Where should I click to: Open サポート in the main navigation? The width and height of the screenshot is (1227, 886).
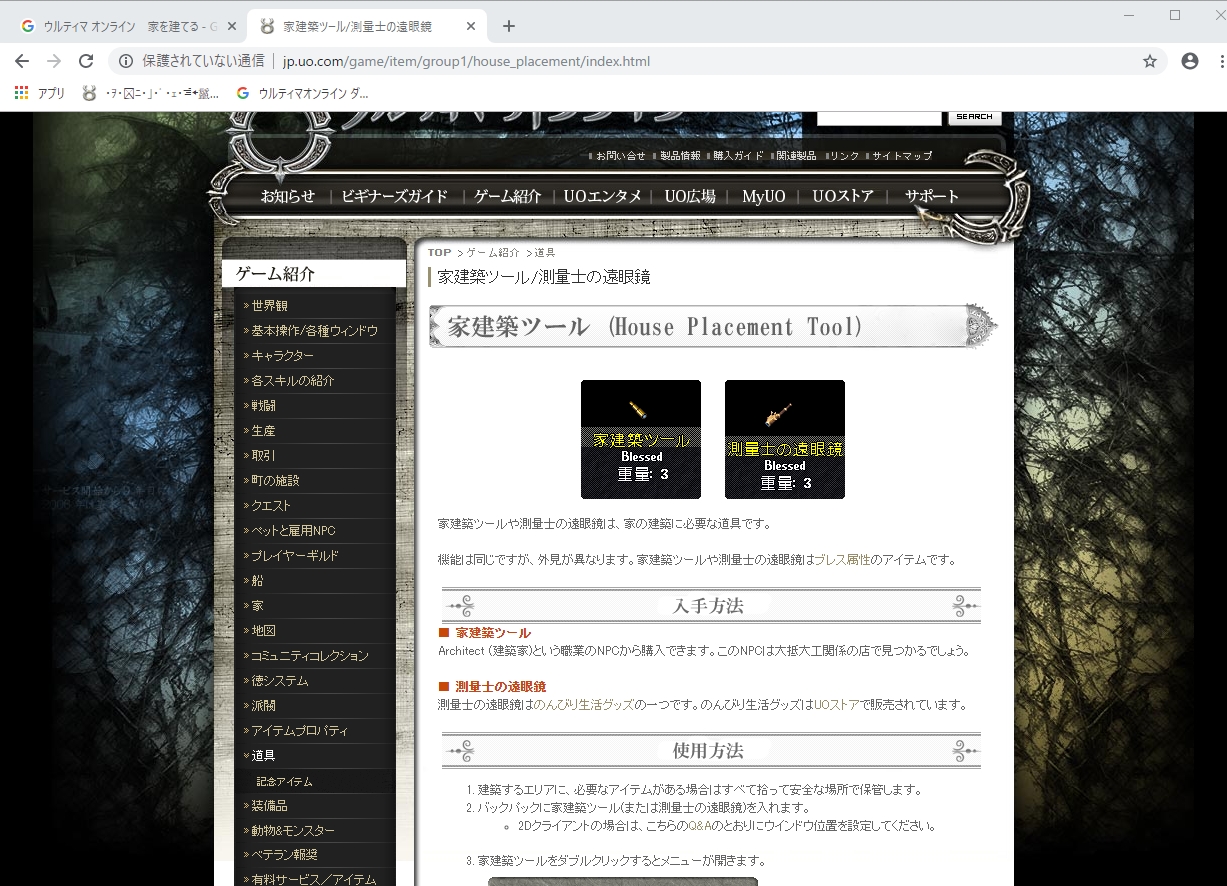tap(931, 196)
